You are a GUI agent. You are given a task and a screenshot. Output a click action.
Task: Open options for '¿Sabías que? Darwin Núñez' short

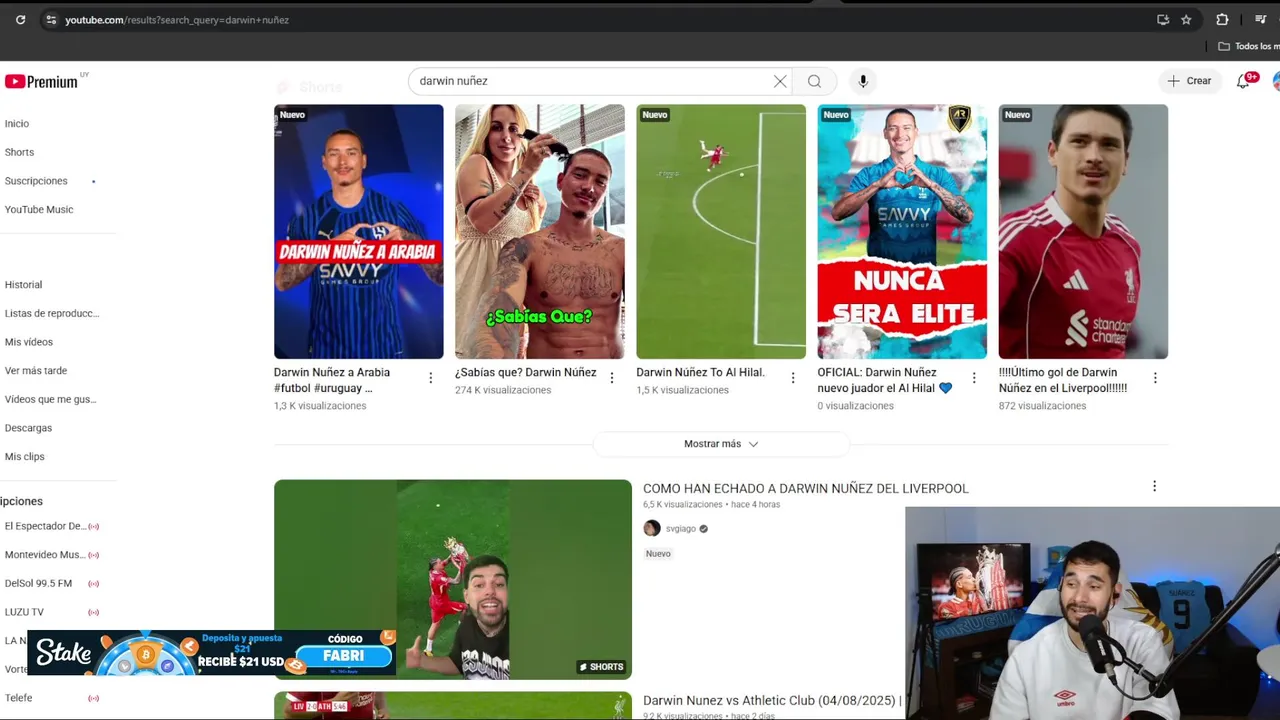click(x=612, y=378)
